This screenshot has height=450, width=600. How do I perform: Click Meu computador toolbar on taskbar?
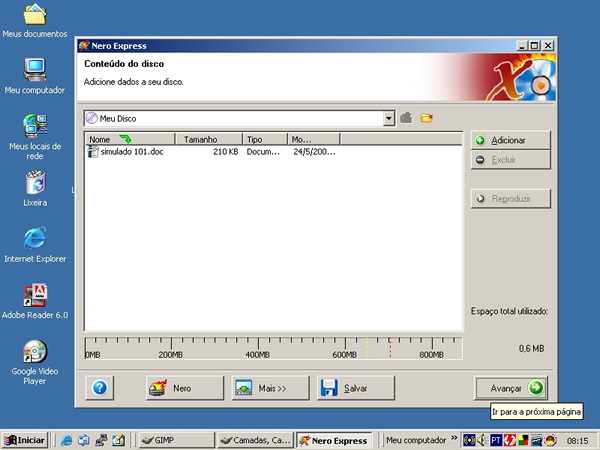416,440
